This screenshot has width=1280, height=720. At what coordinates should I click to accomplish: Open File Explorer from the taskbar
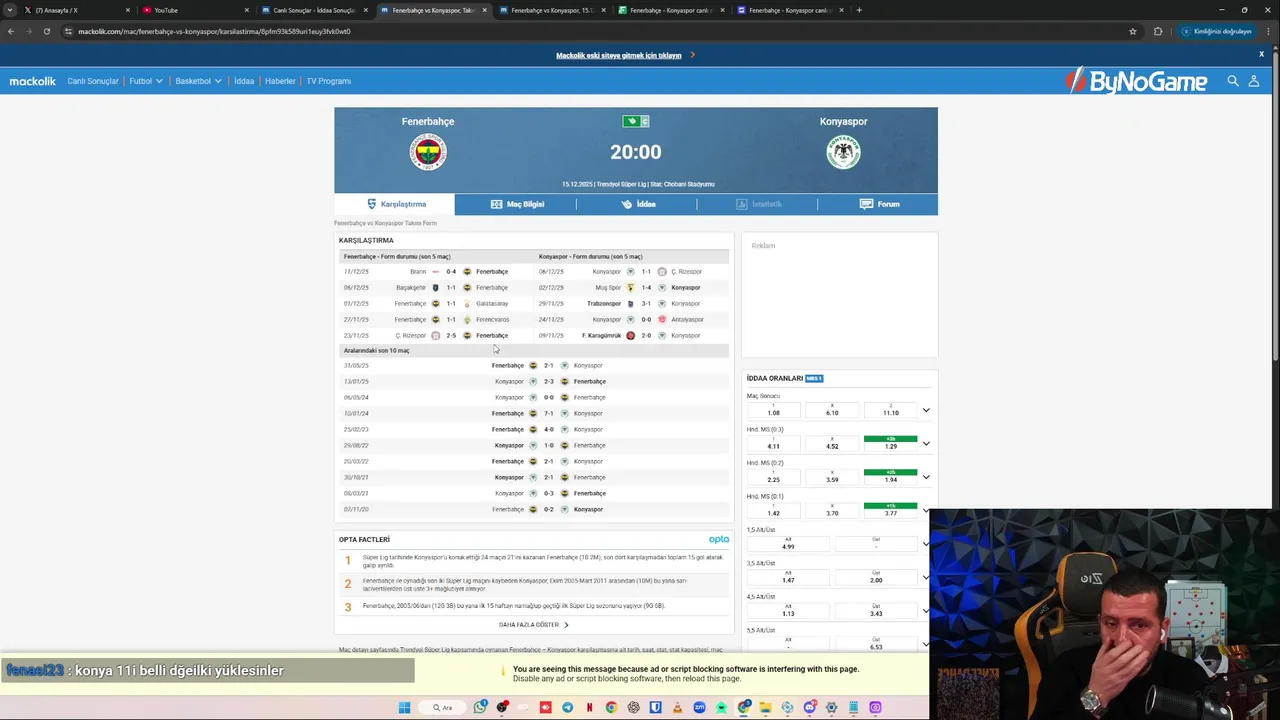coord(765,707)
